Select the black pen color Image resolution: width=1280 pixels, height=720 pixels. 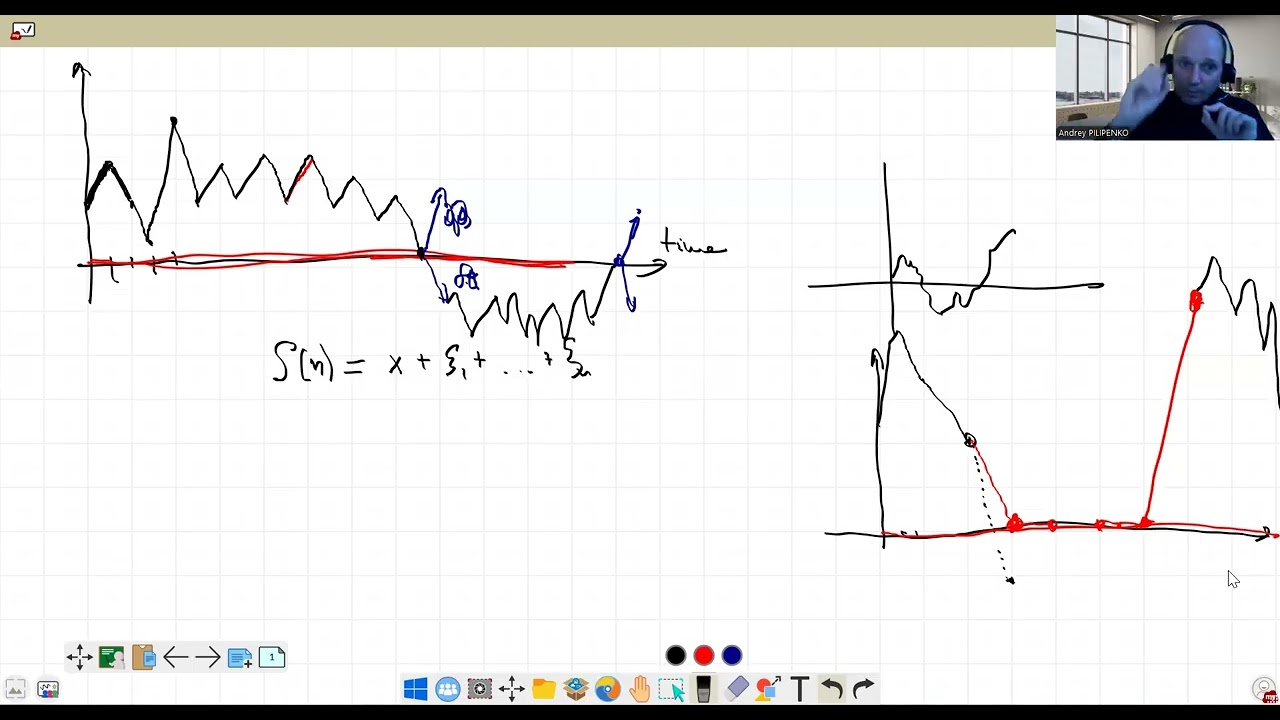(676, 656)
